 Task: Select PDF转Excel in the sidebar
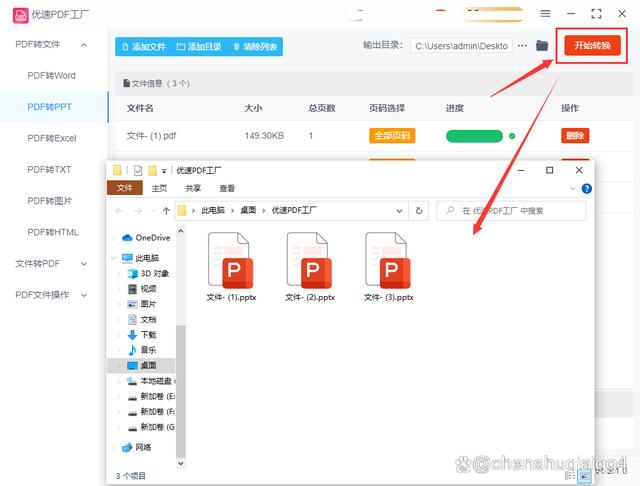tap(52, 138)
